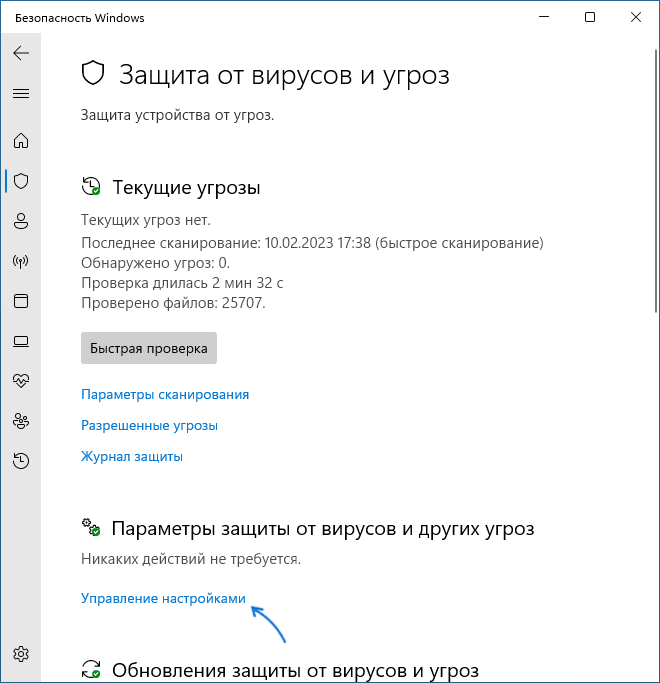Click the Текущие угрозы heading

pyautogui.click(x=186, y=188)
